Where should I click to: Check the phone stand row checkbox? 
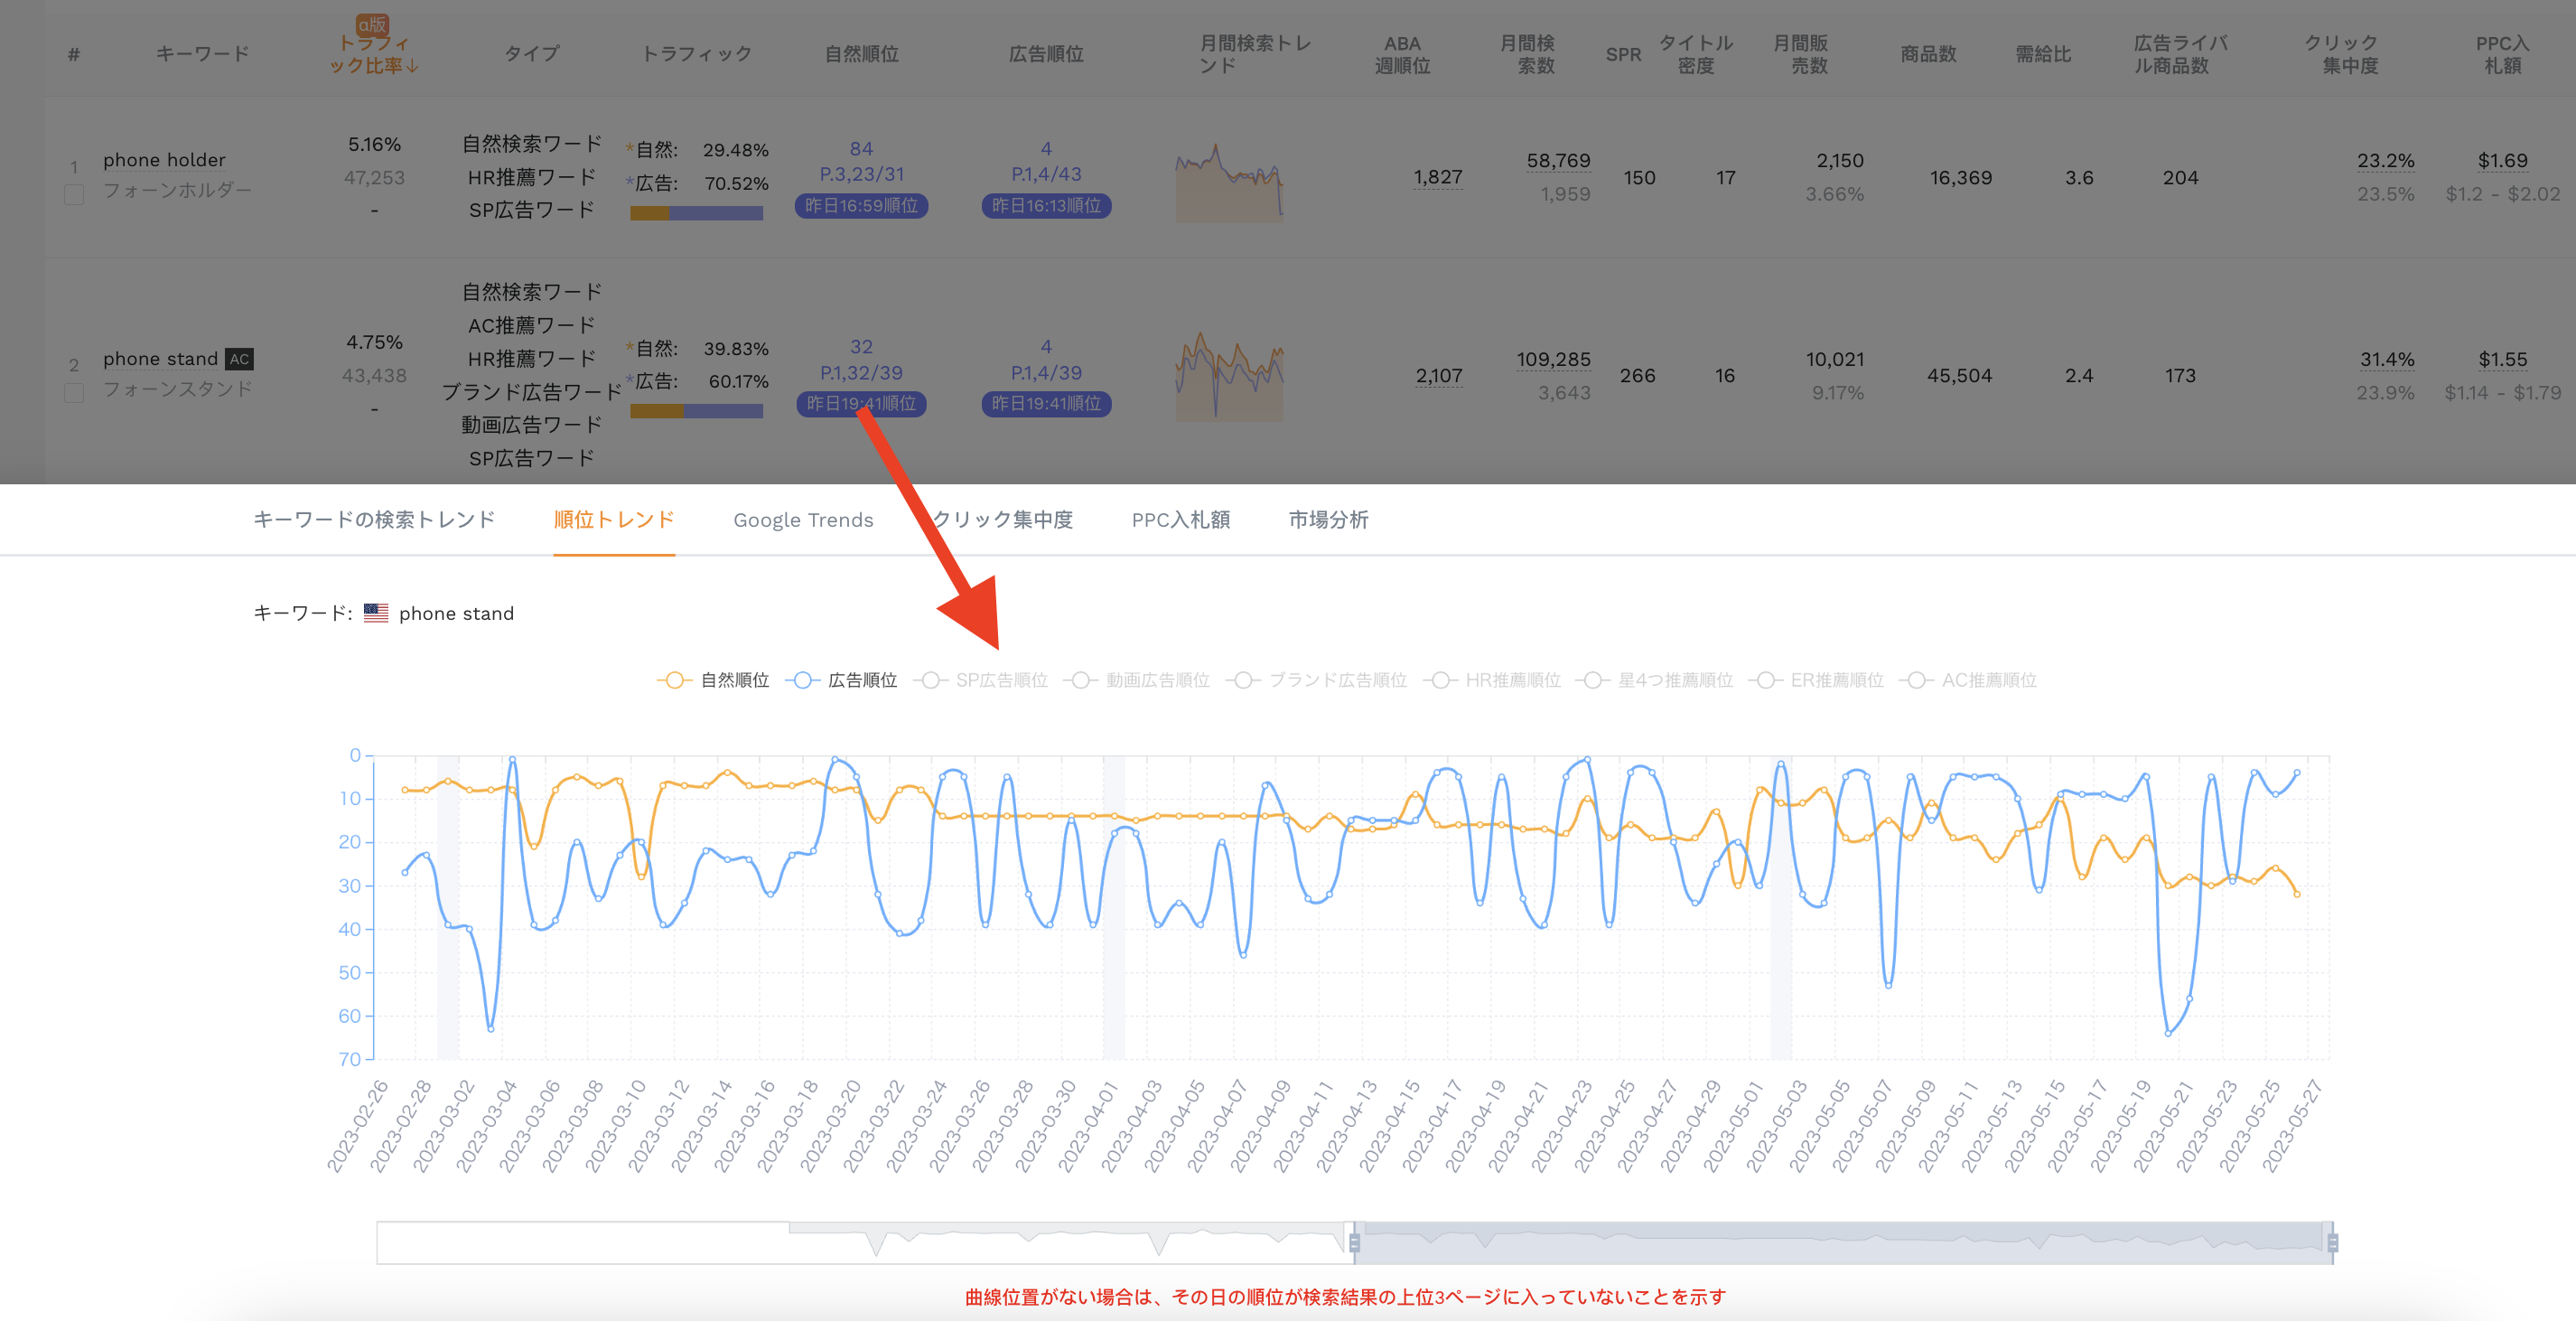tap(74, 393)
